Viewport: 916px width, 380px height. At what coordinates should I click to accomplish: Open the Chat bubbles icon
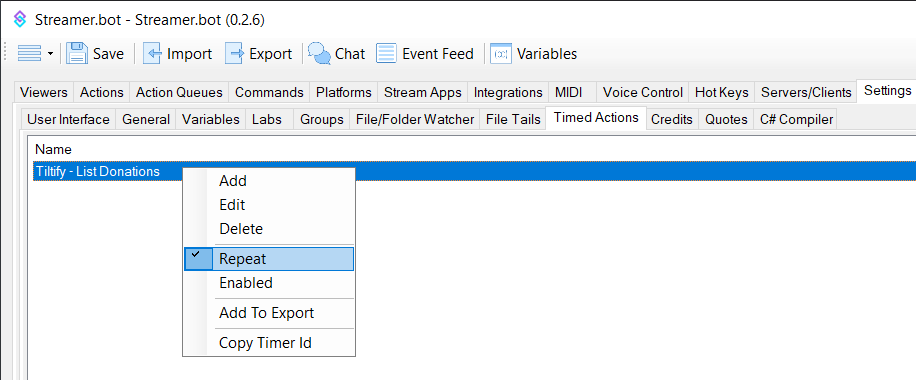click(319, 54)
